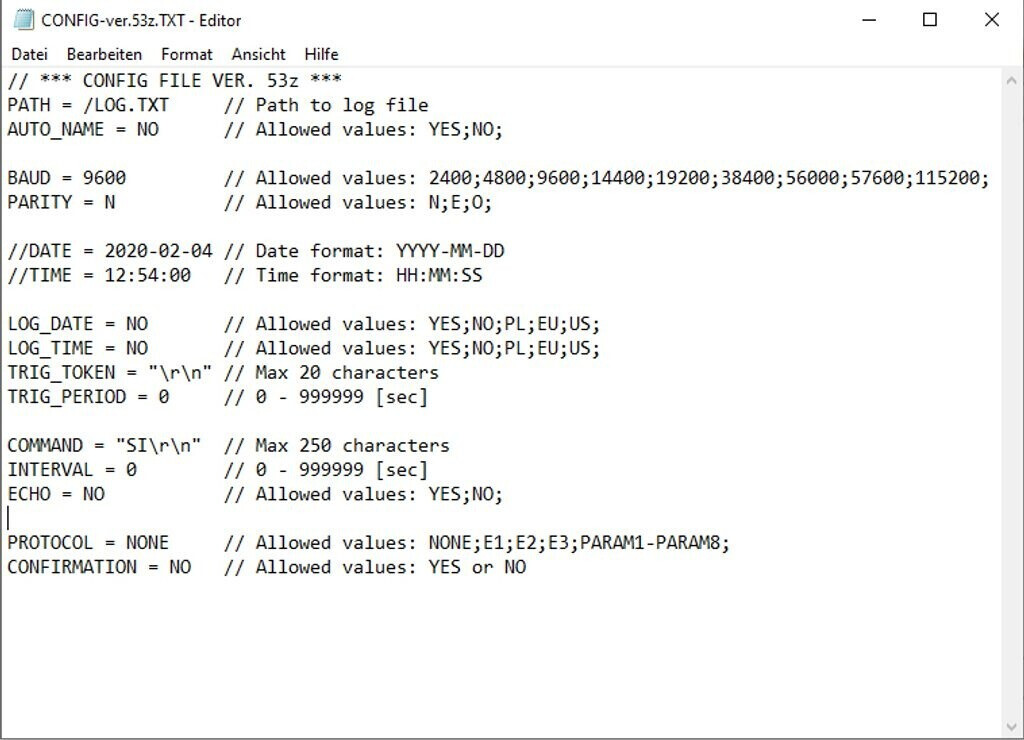The image size is (1024, 740).
Task: Open the Bearbeiten menu
Action: [x=104, y=54]
